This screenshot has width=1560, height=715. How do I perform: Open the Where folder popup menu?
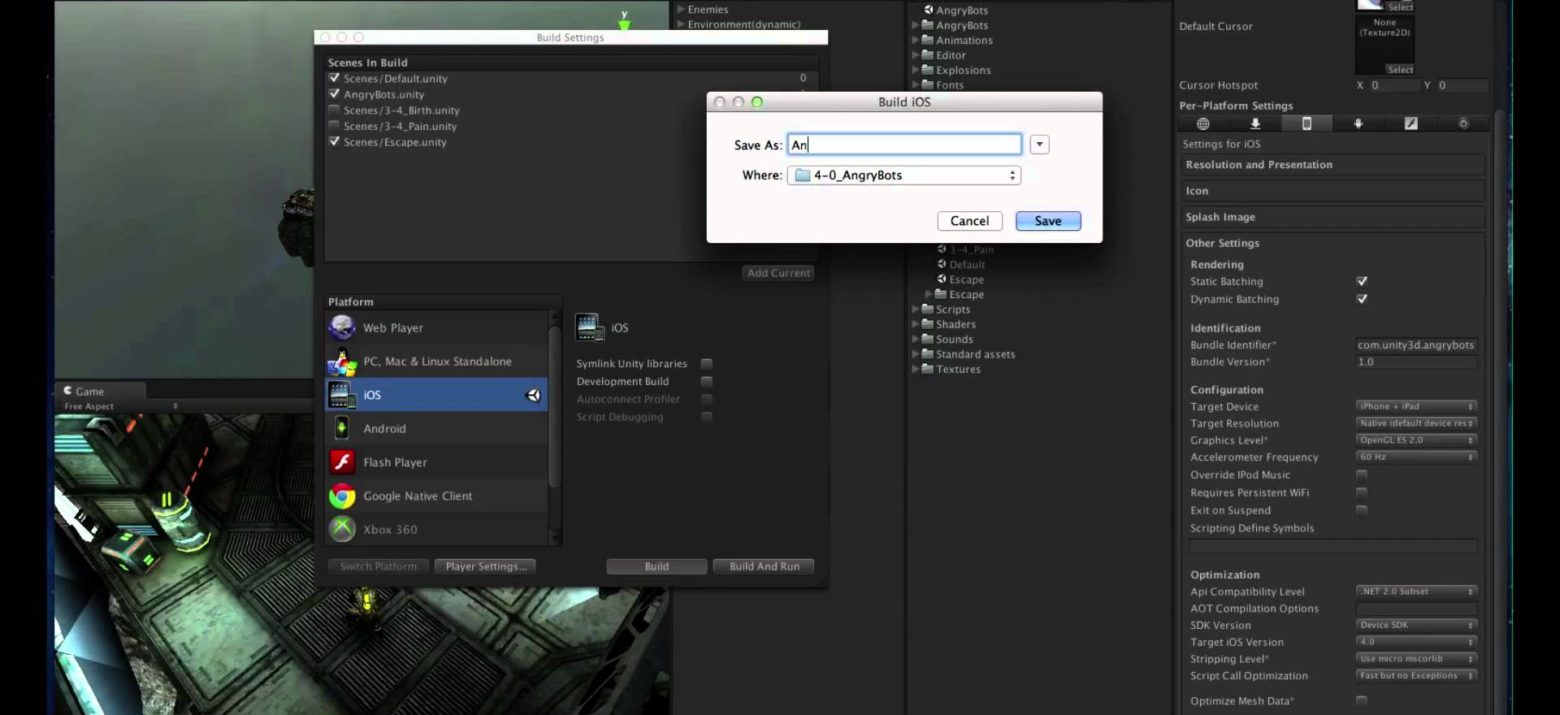click(904, 175)
